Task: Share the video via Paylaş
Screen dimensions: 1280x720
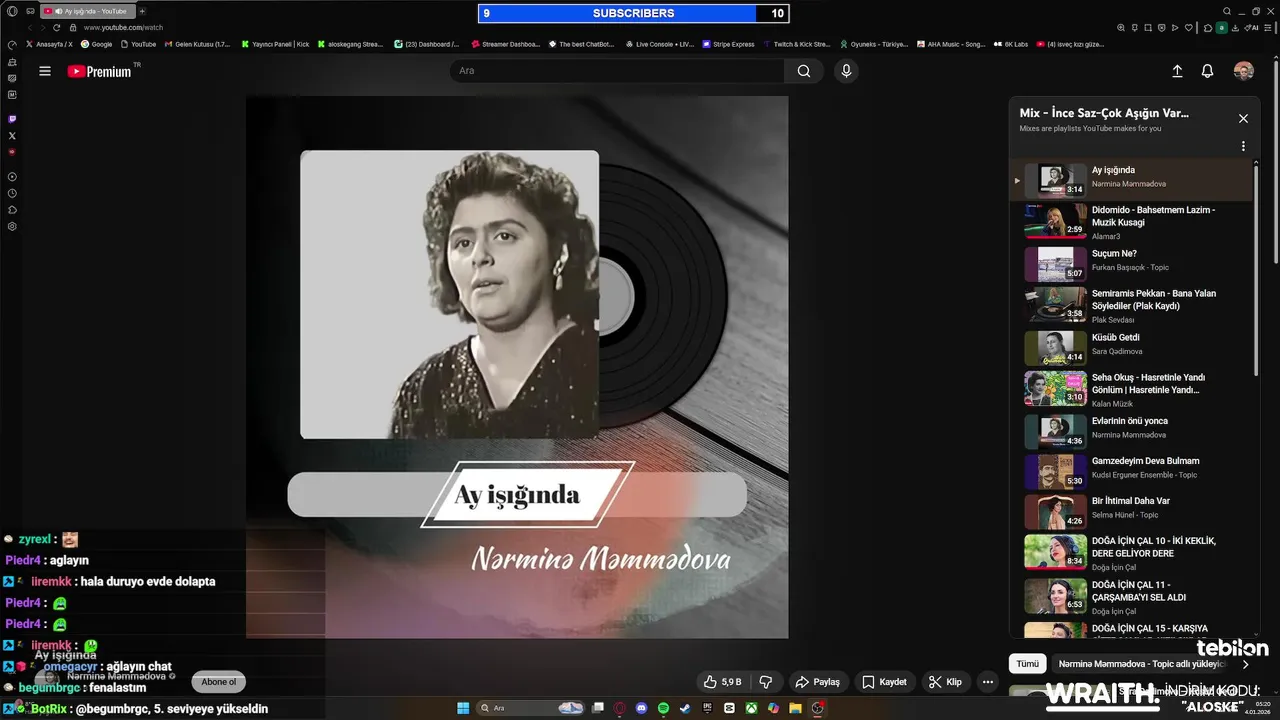Action: click(x=817, y=682)
